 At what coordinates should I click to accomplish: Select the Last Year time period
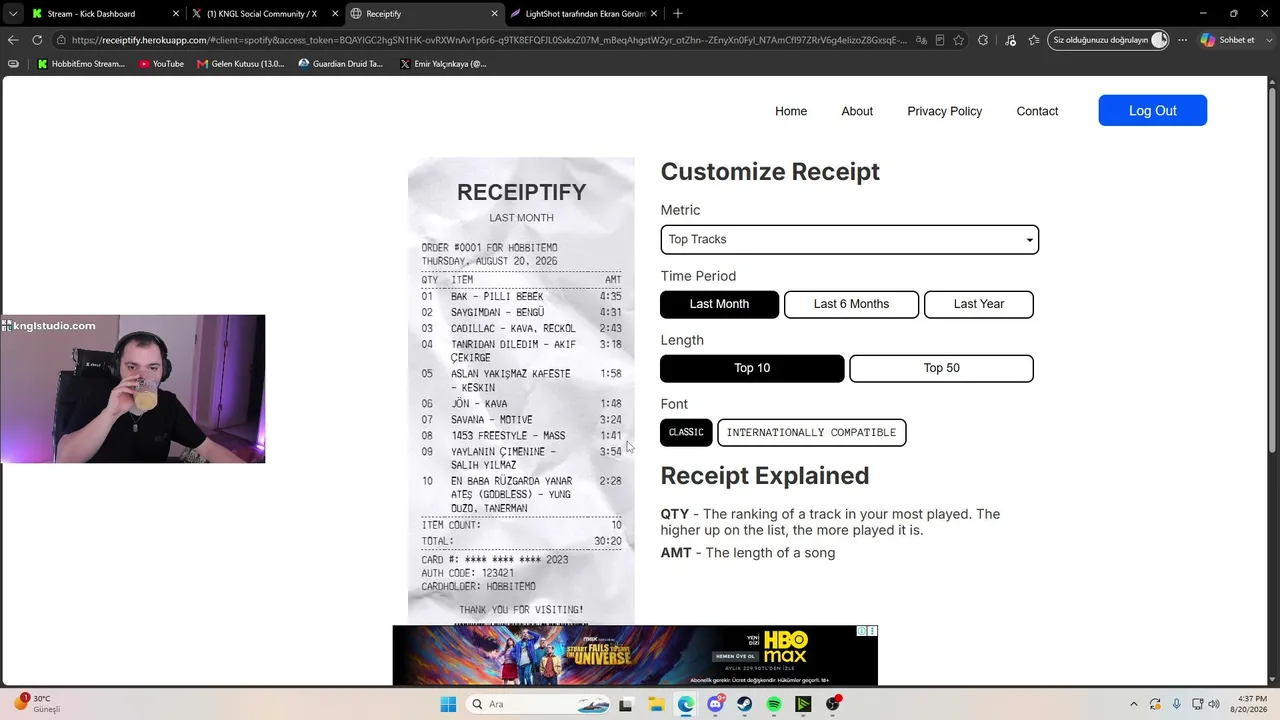979,304
